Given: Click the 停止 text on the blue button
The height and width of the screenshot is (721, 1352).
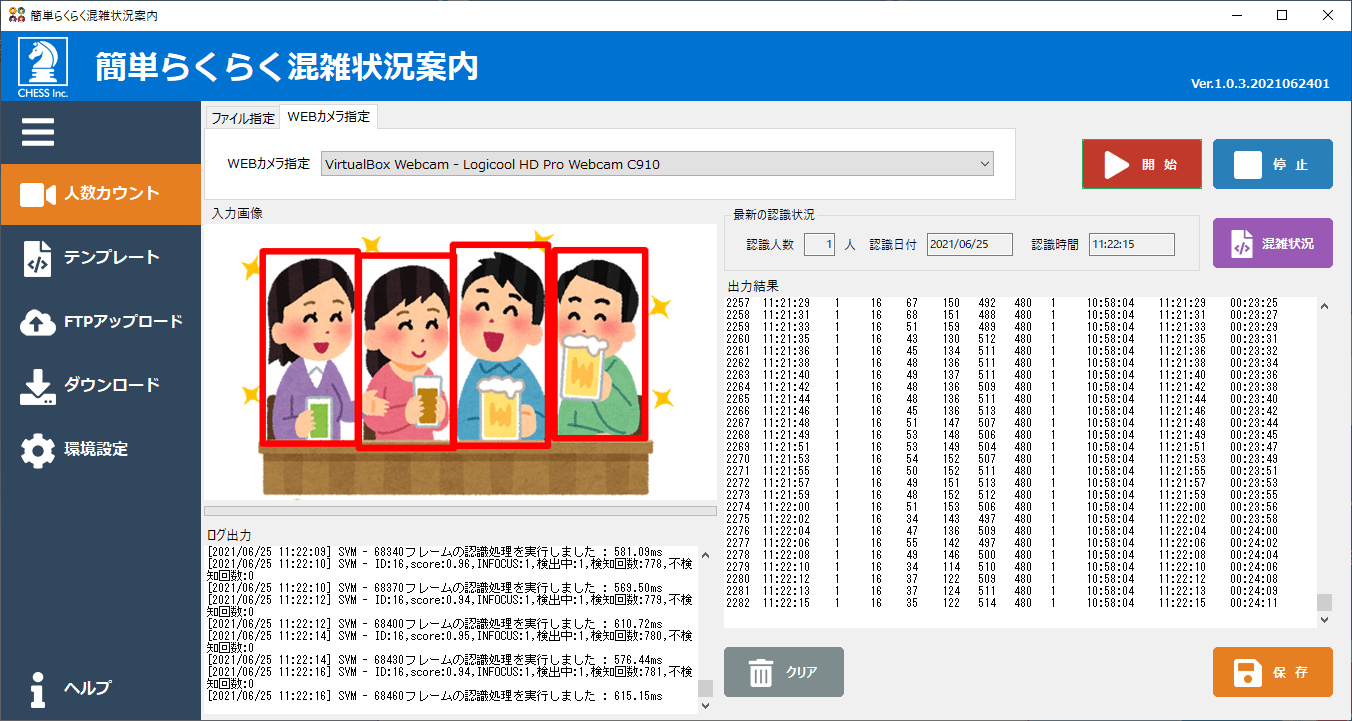Looking at the screenshot, I should pyautogui.click(x=1291, y=165).
